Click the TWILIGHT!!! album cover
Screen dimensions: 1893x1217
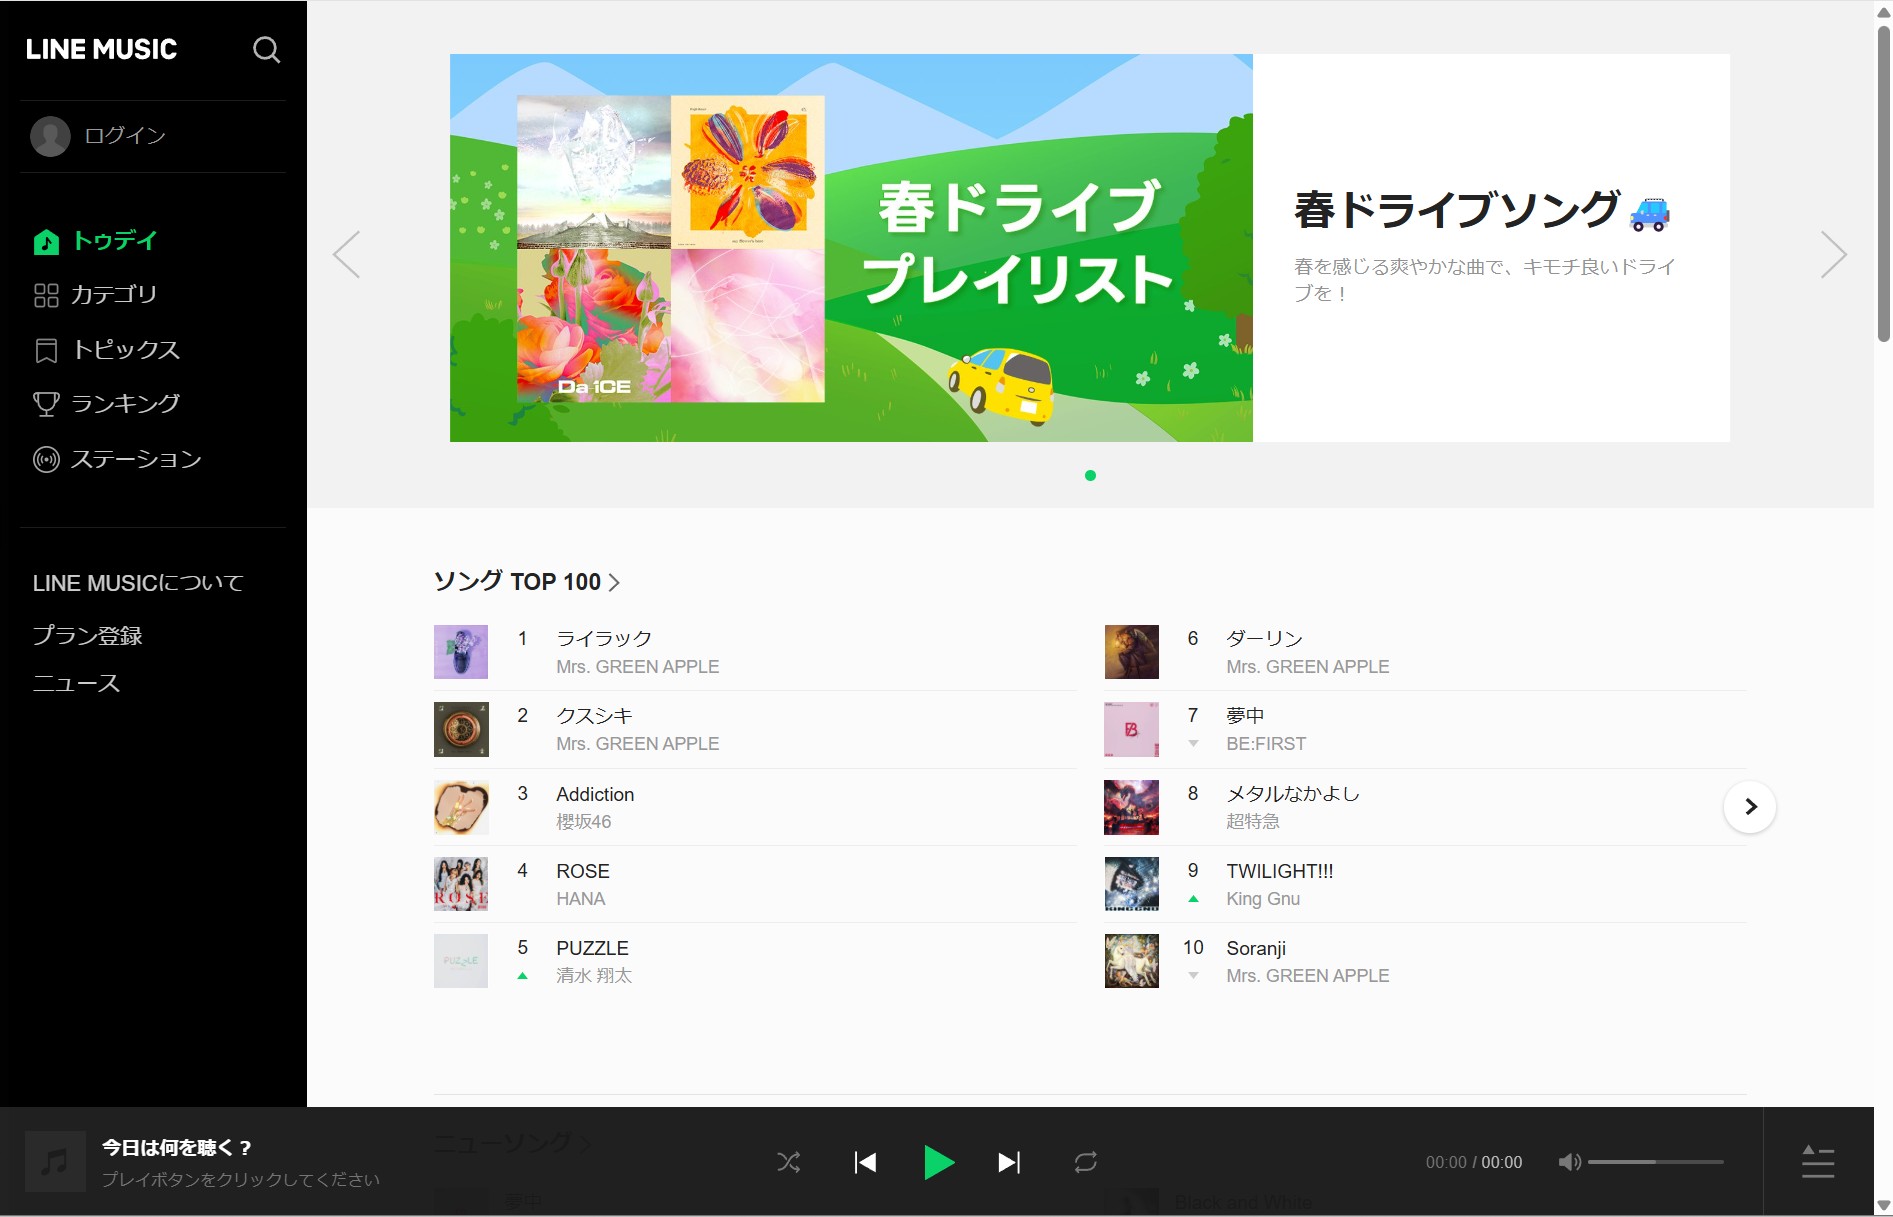(x=1132, y=884)
